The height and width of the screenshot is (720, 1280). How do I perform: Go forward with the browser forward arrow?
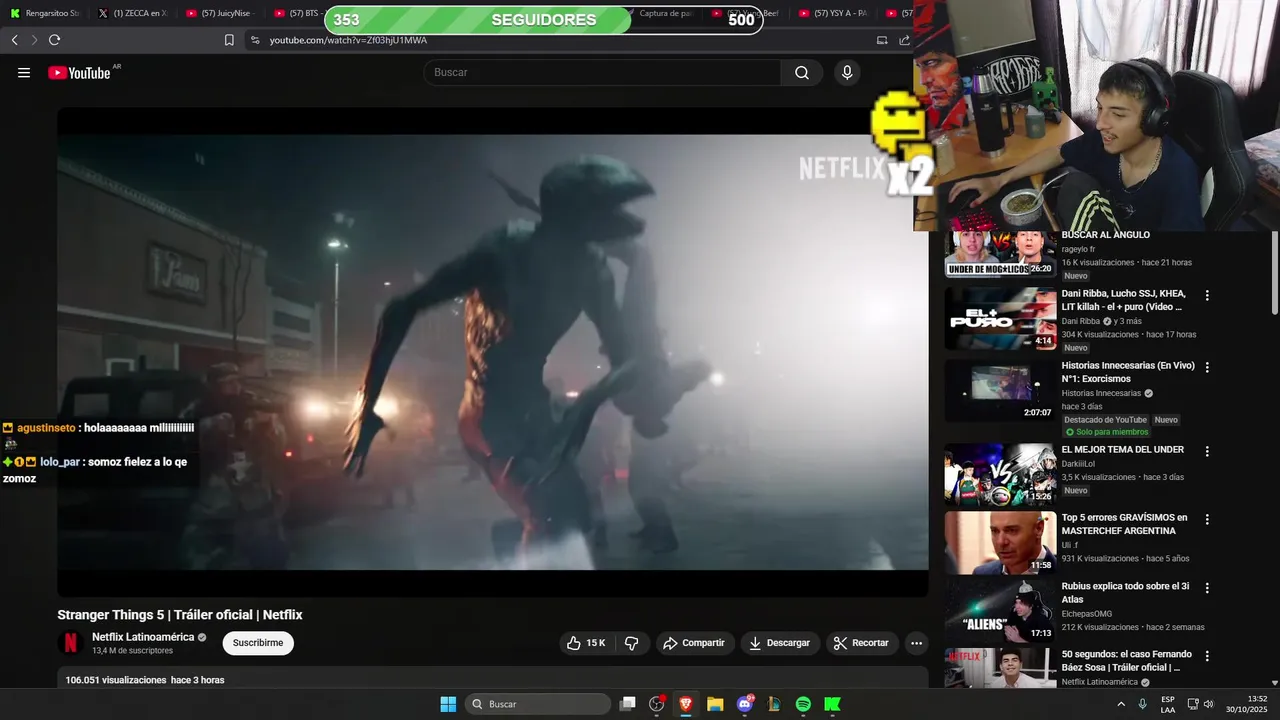point(34,40)
